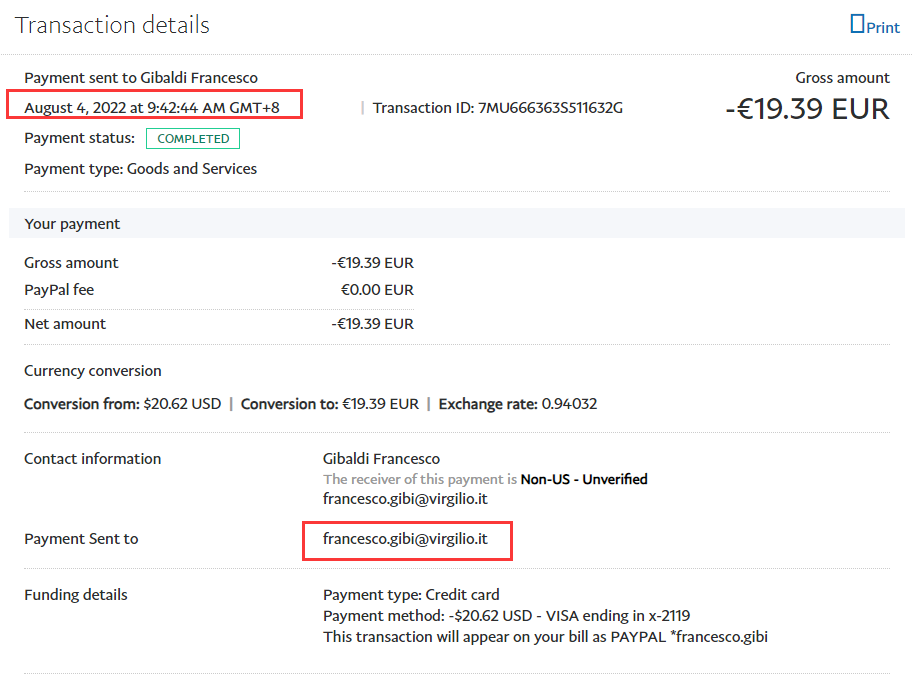Screen dimensions: 913x682
Task: Click the email below the Non-US - Unverified line
Action: (405, 498)
